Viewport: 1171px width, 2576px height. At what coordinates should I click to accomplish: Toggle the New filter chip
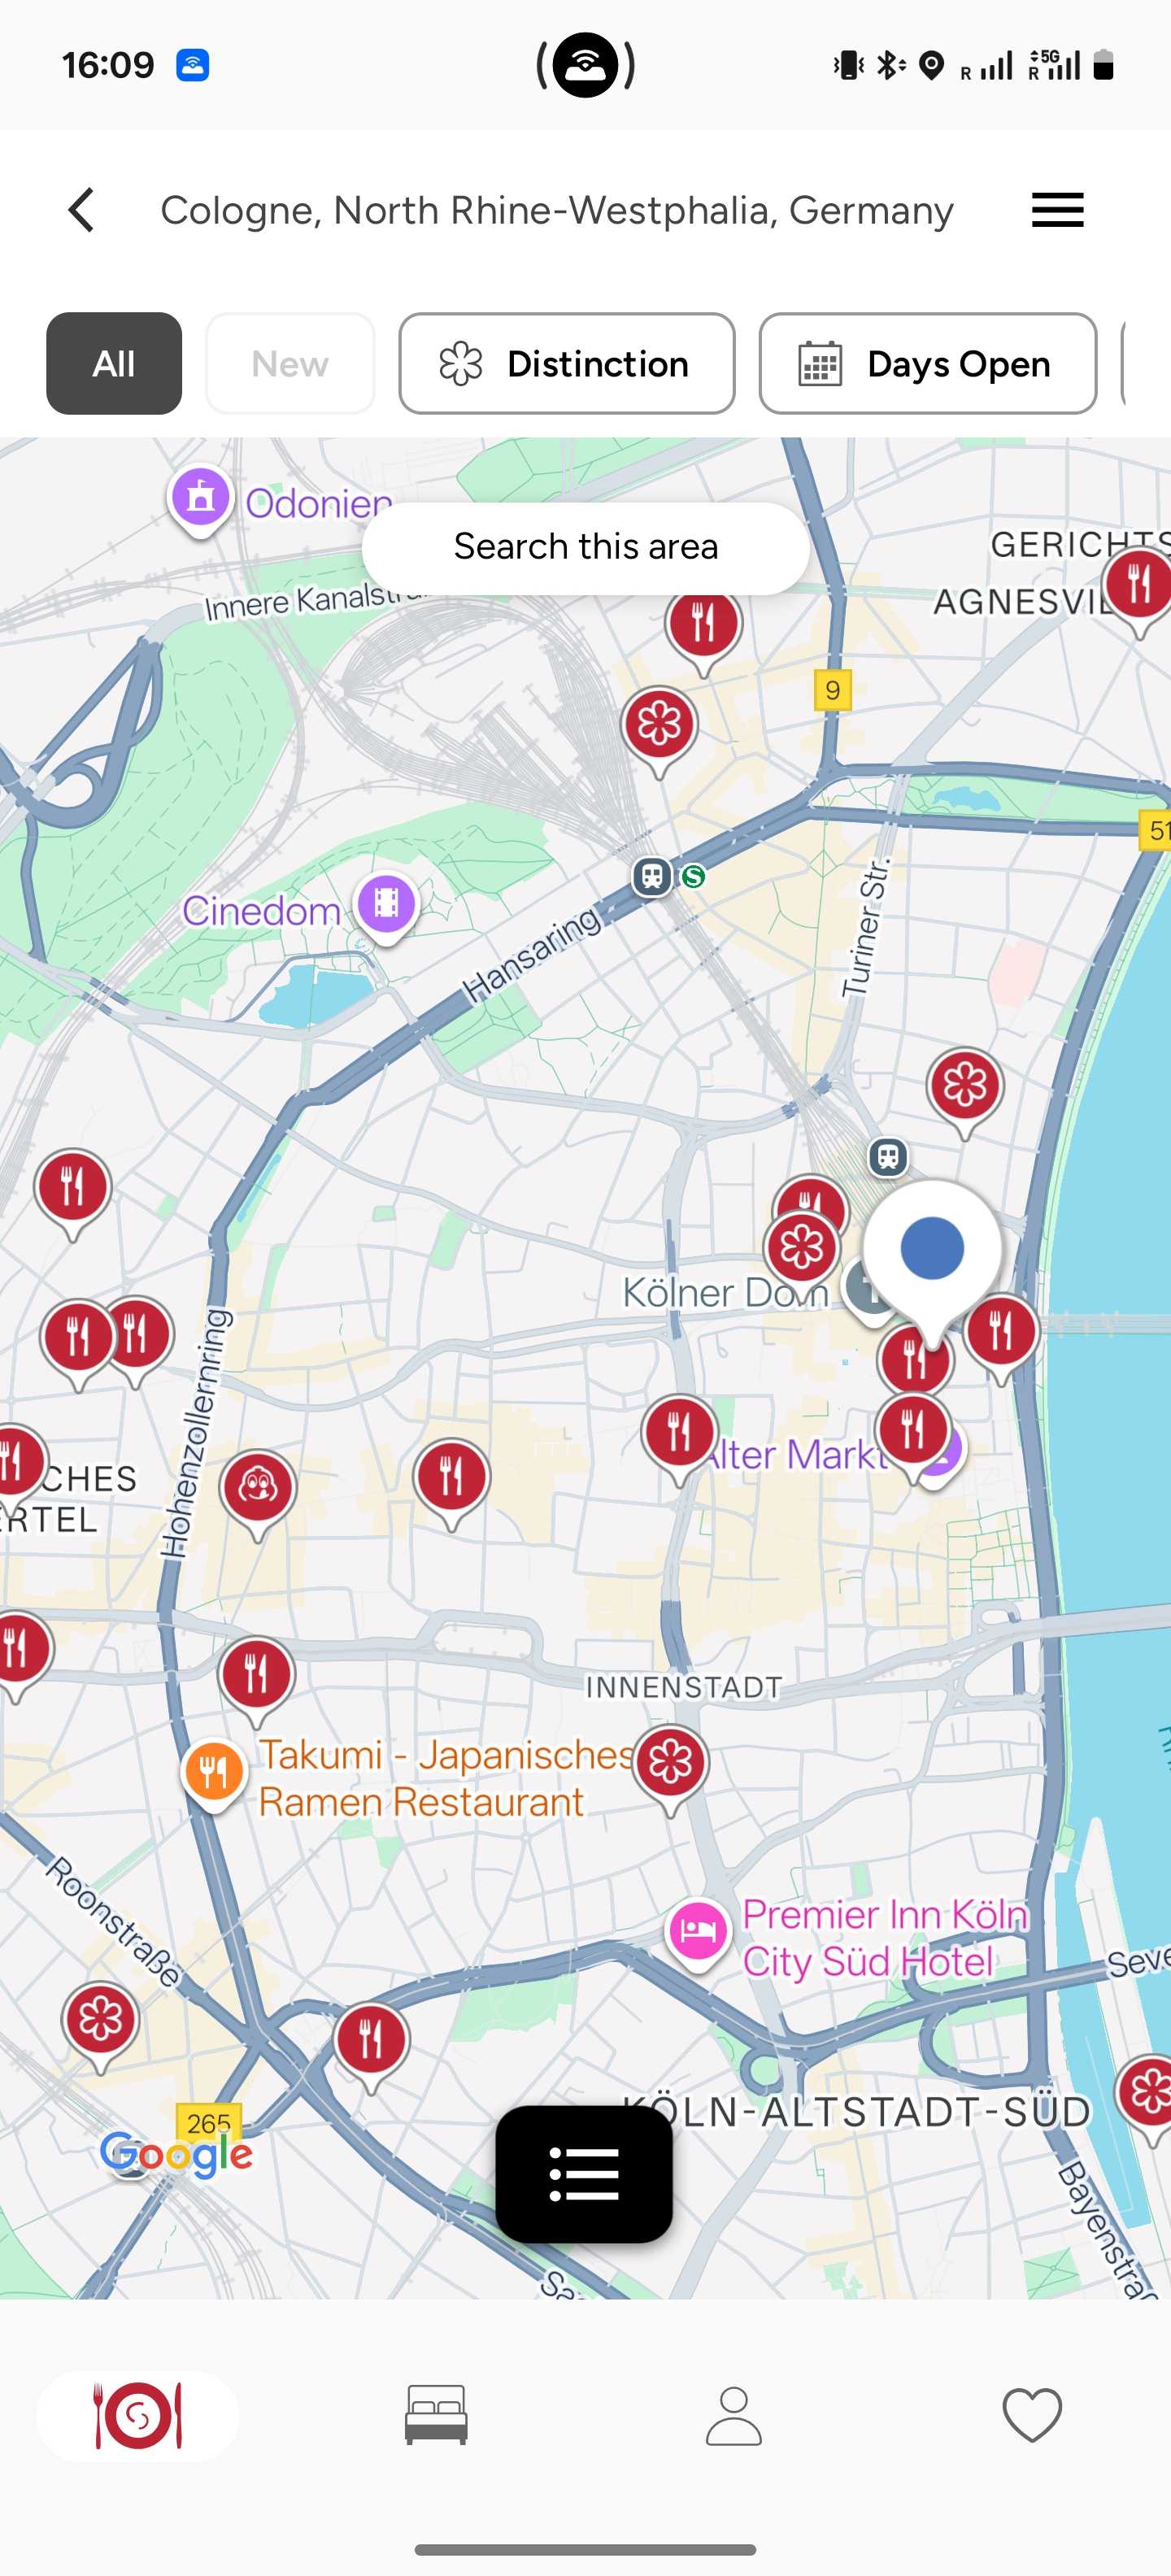[290, 363]
